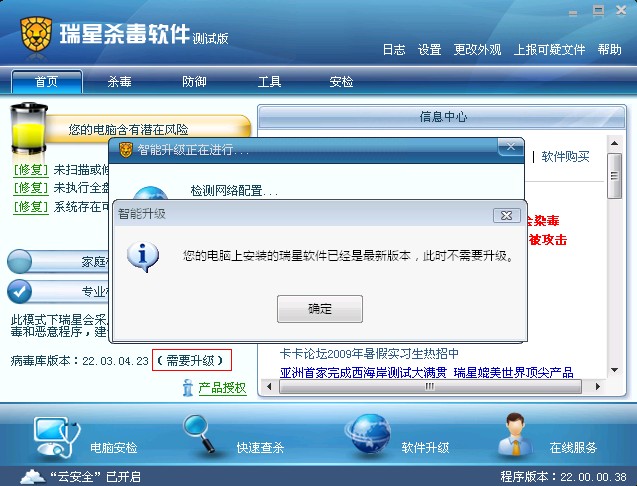Click the 程序版本 22.00.00.38 status text
Image resolution: width=637 pixels, height=486 pixels.
coord(563,477)
